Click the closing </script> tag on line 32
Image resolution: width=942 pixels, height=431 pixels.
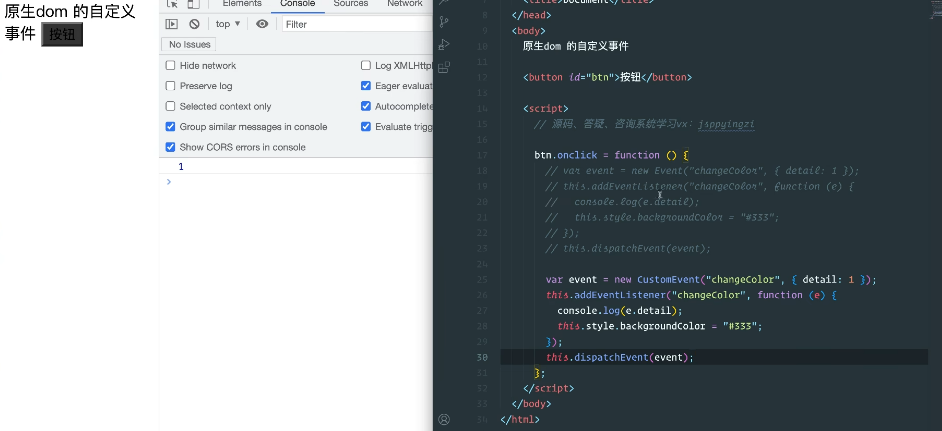(548, 388)
